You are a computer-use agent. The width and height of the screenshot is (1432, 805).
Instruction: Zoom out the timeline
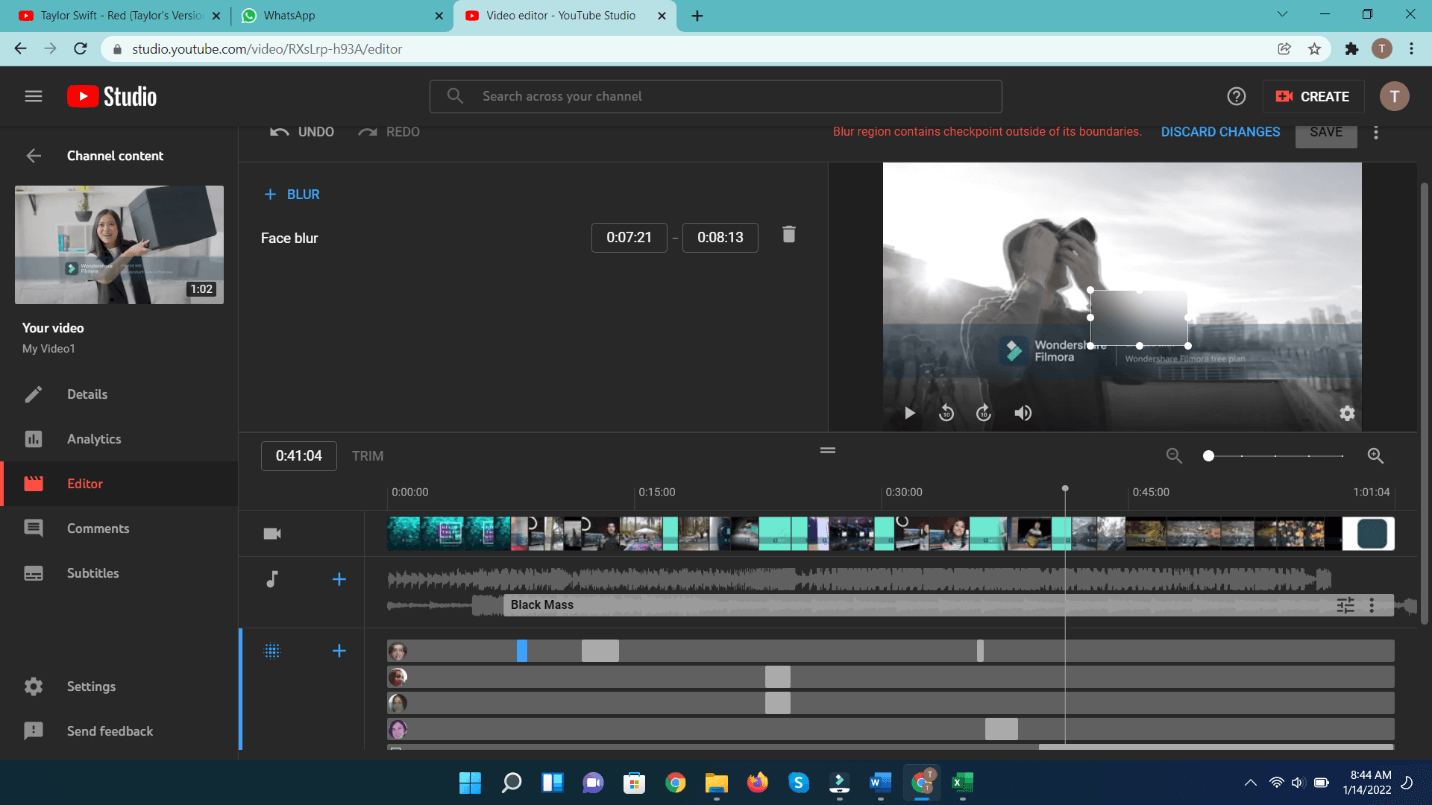(x=1174, y=456)
